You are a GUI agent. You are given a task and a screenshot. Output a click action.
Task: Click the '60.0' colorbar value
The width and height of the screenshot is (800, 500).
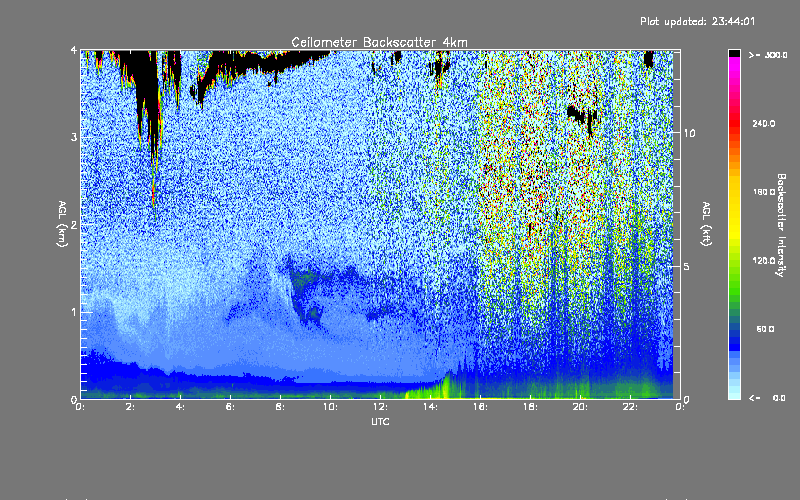pos(765,329)
